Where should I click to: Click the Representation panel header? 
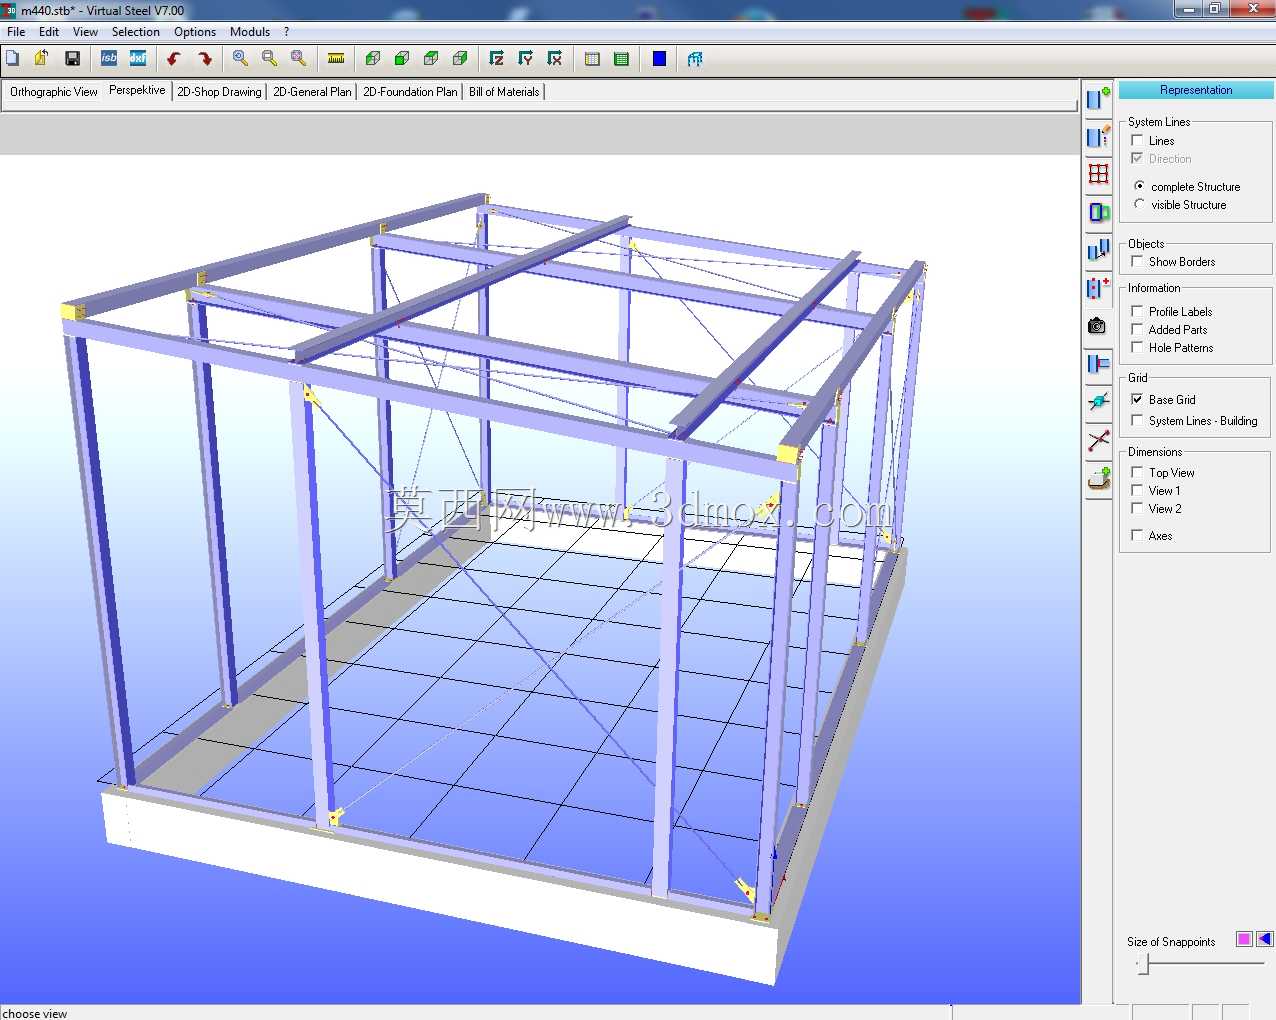(x=1196, y=90)
